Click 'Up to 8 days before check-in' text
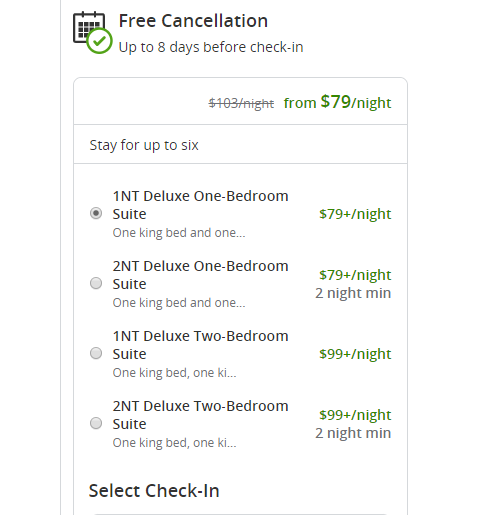This screenshot has width=482, height=515. coord(211,47)
